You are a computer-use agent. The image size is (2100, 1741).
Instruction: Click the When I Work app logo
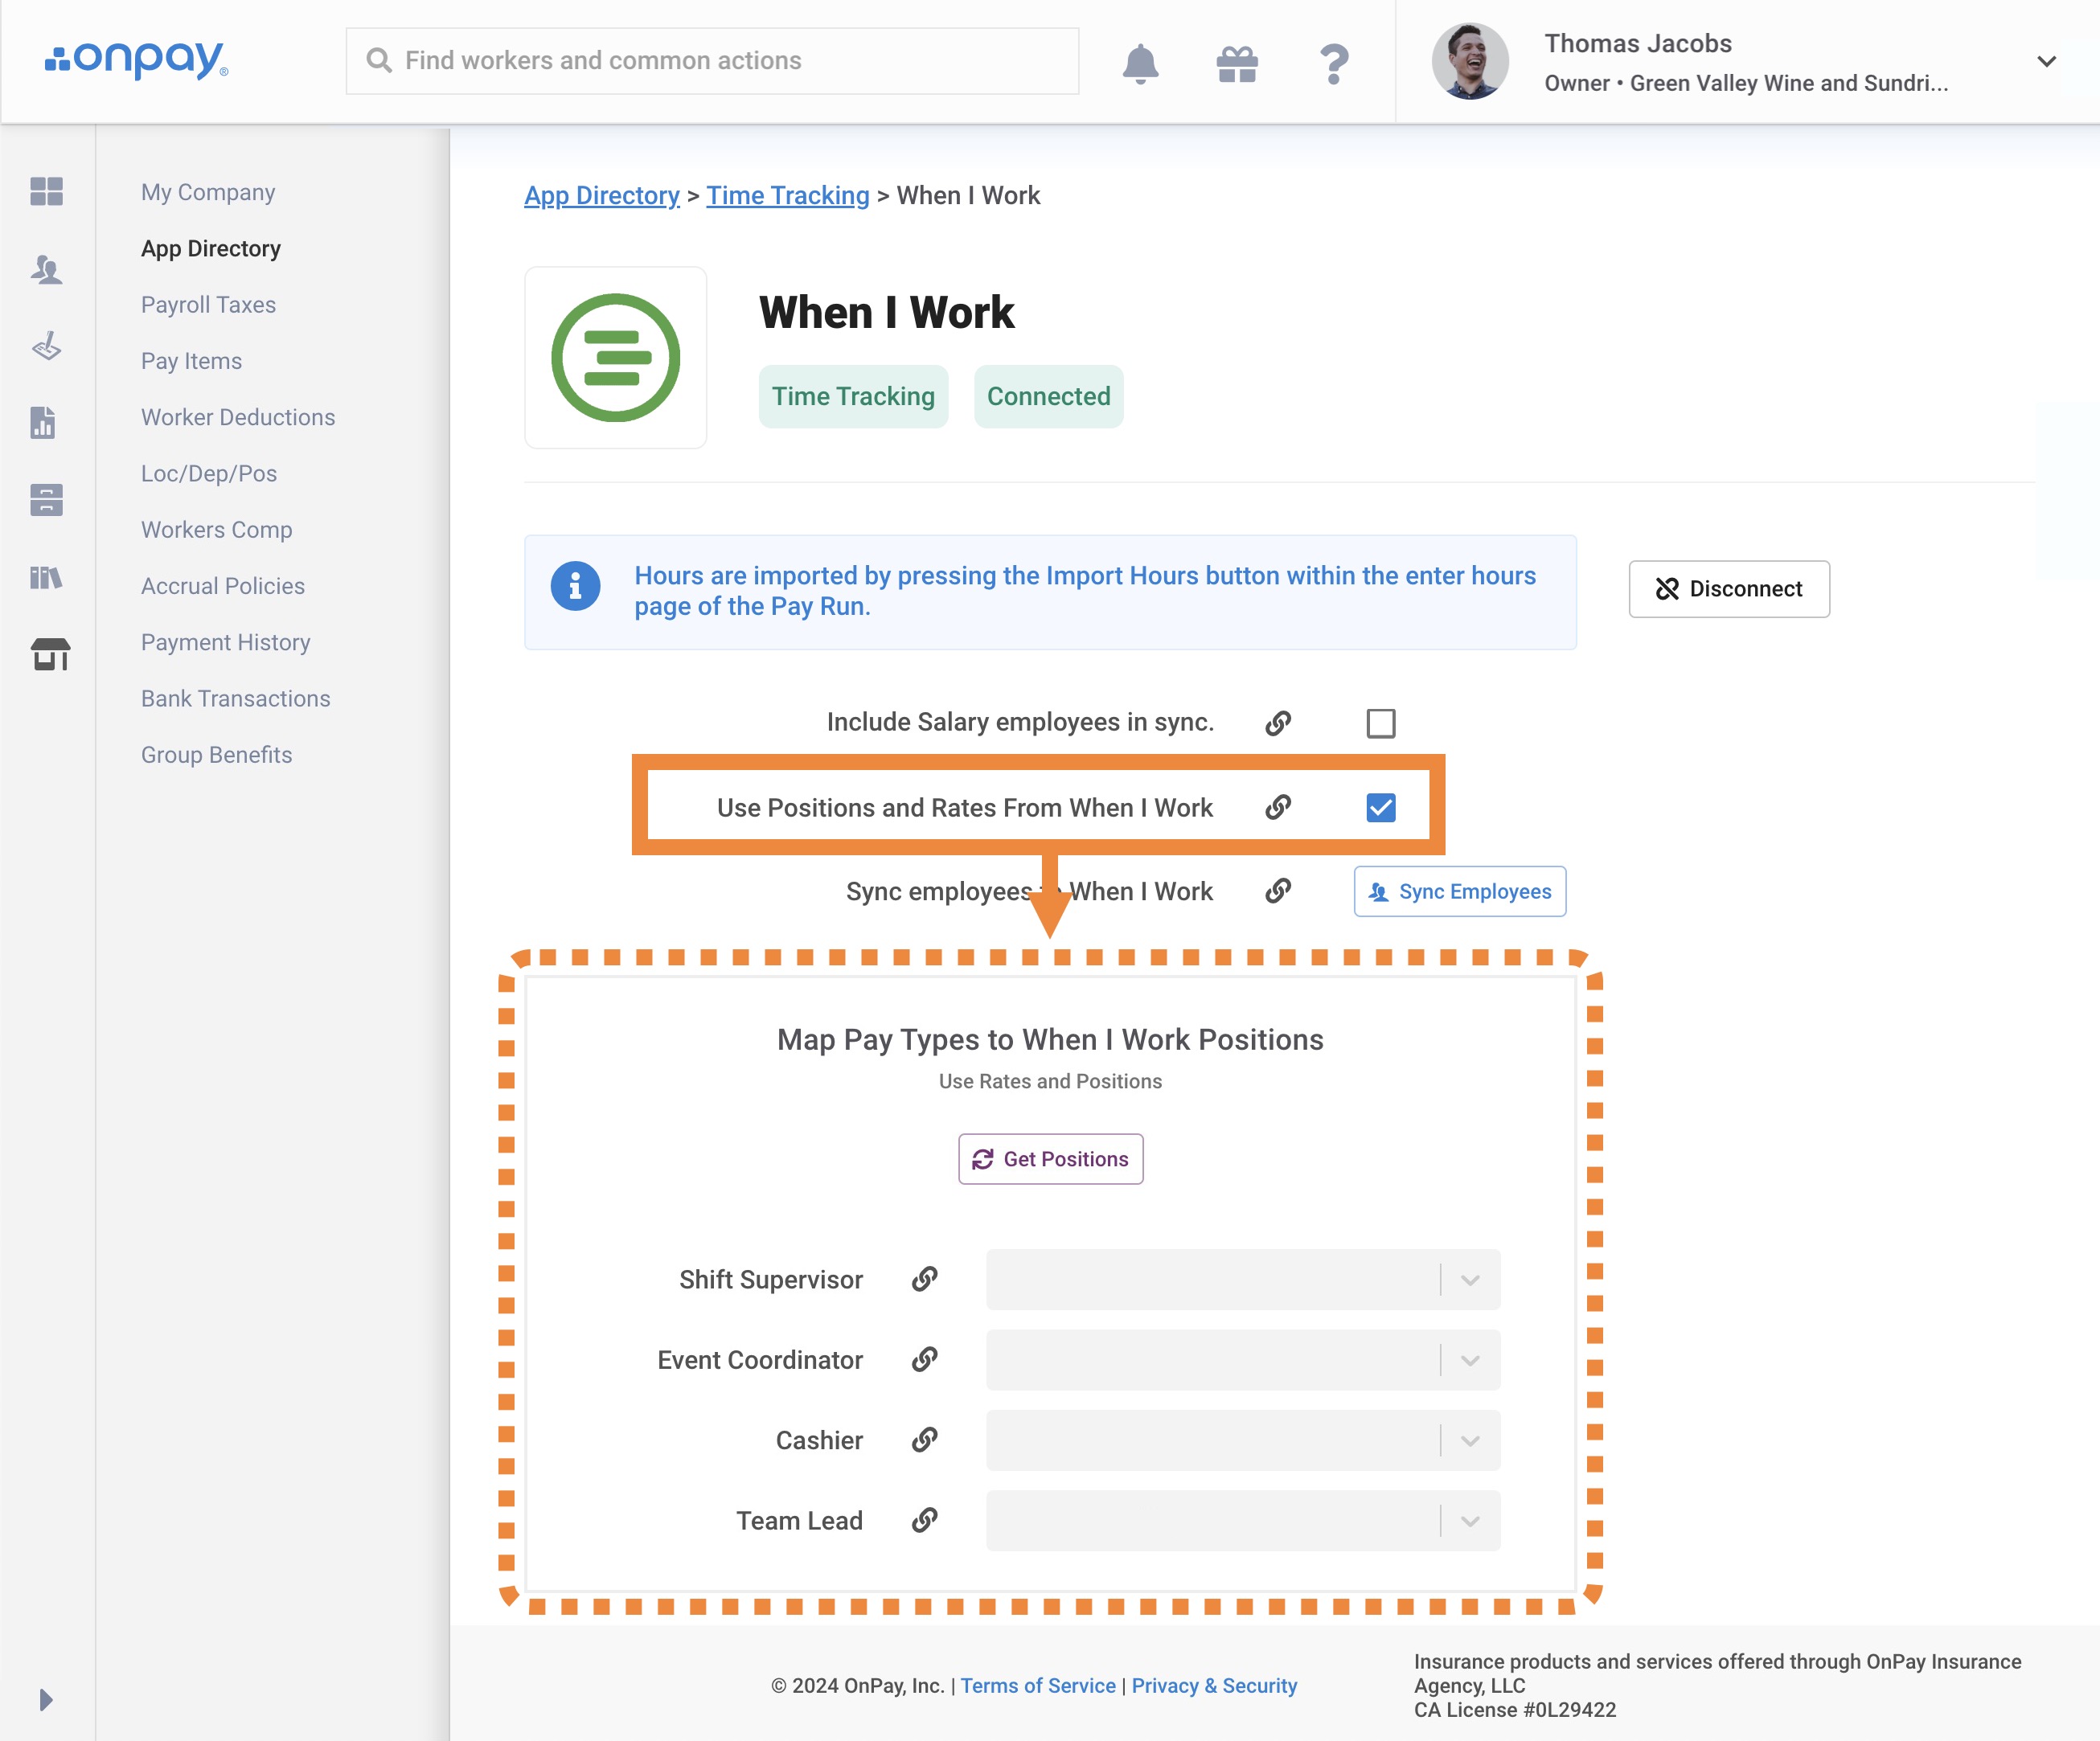[616, 357]
